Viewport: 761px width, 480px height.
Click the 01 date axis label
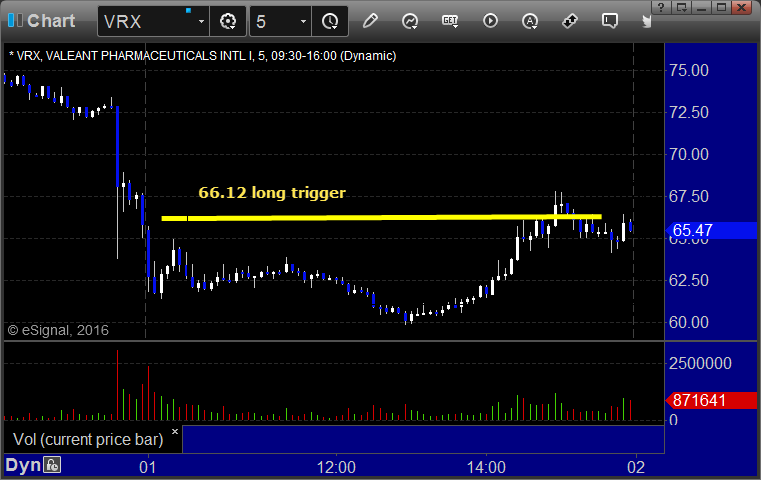coord(148,467)
